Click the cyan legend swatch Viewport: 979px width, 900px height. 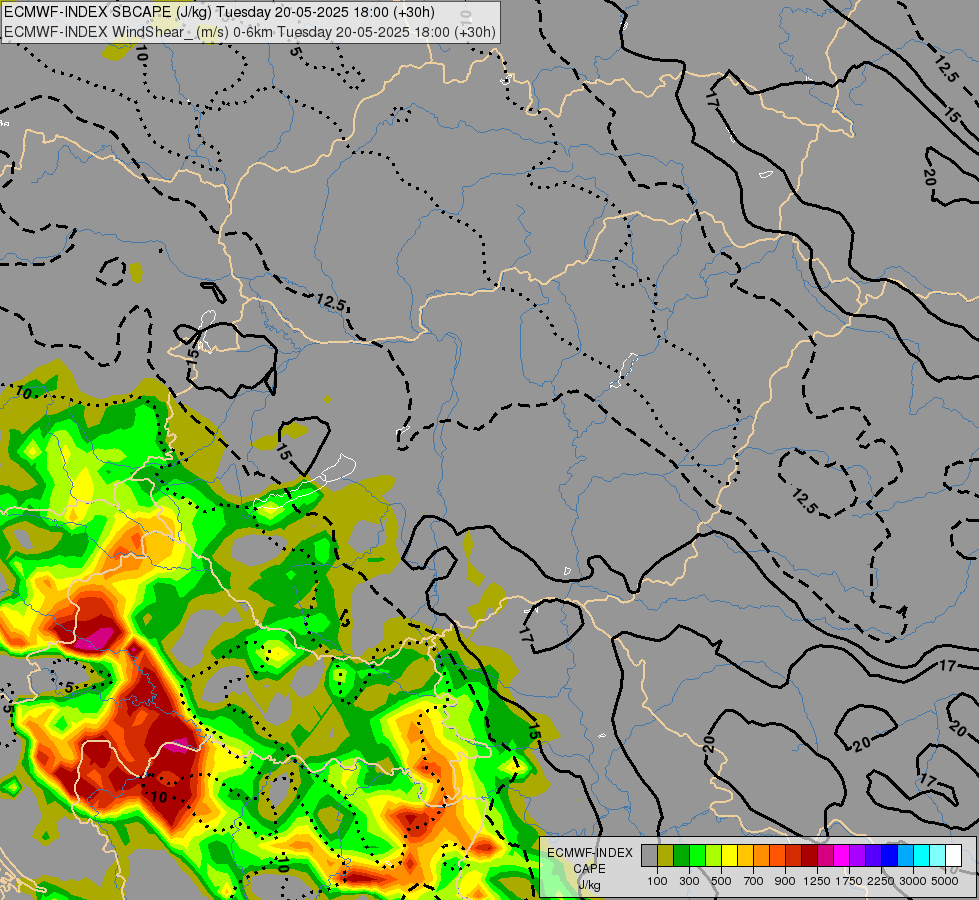[922, 855]
